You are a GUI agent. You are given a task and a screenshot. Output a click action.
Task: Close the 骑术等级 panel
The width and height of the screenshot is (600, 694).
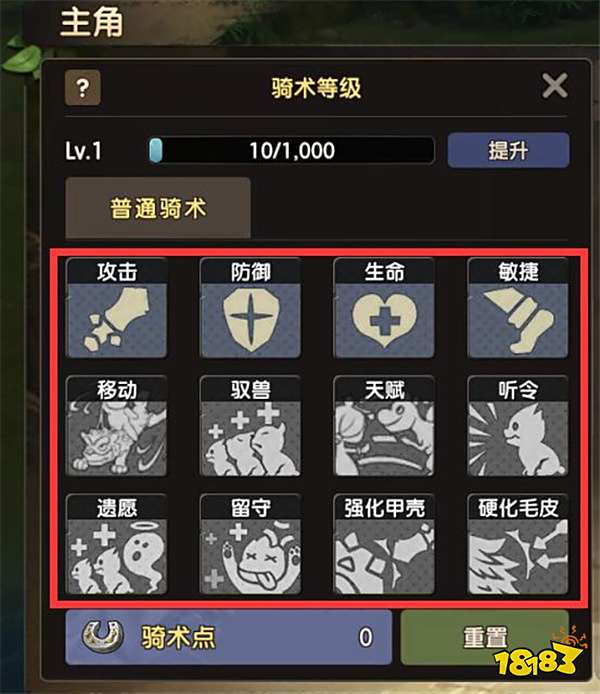tap(555, 85)
